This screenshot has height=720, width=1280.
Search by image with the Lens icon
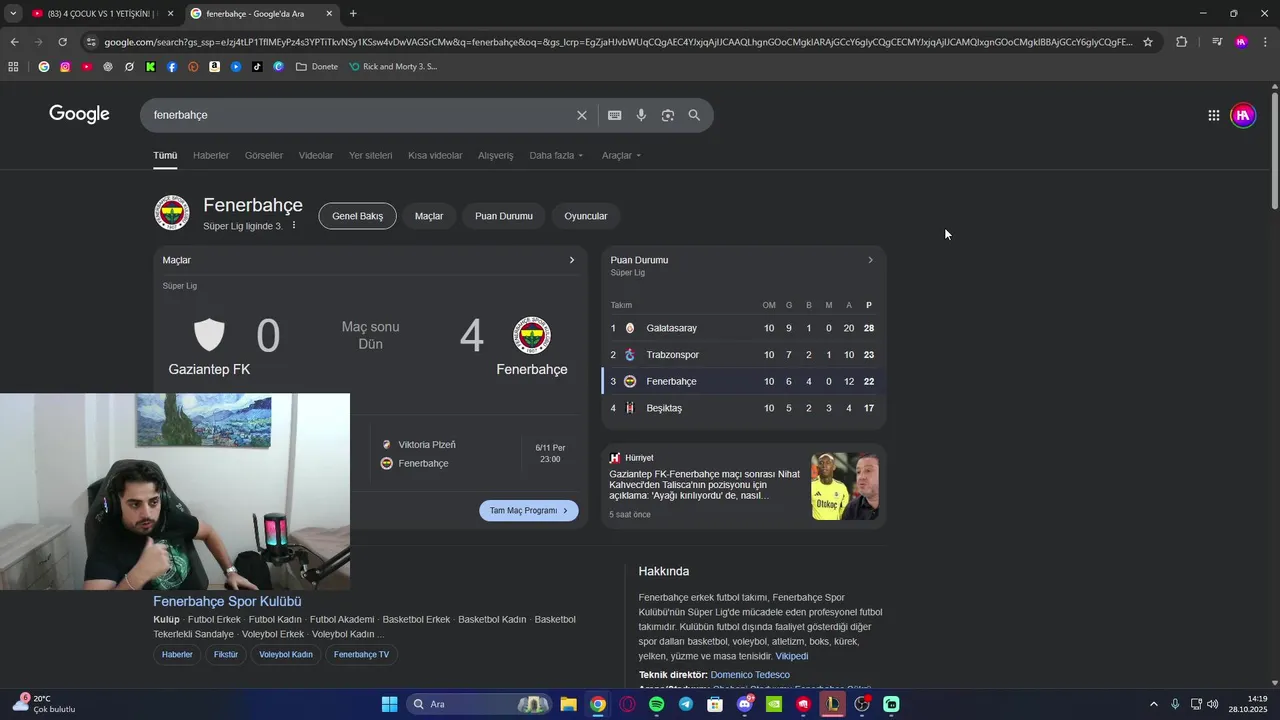668,115
